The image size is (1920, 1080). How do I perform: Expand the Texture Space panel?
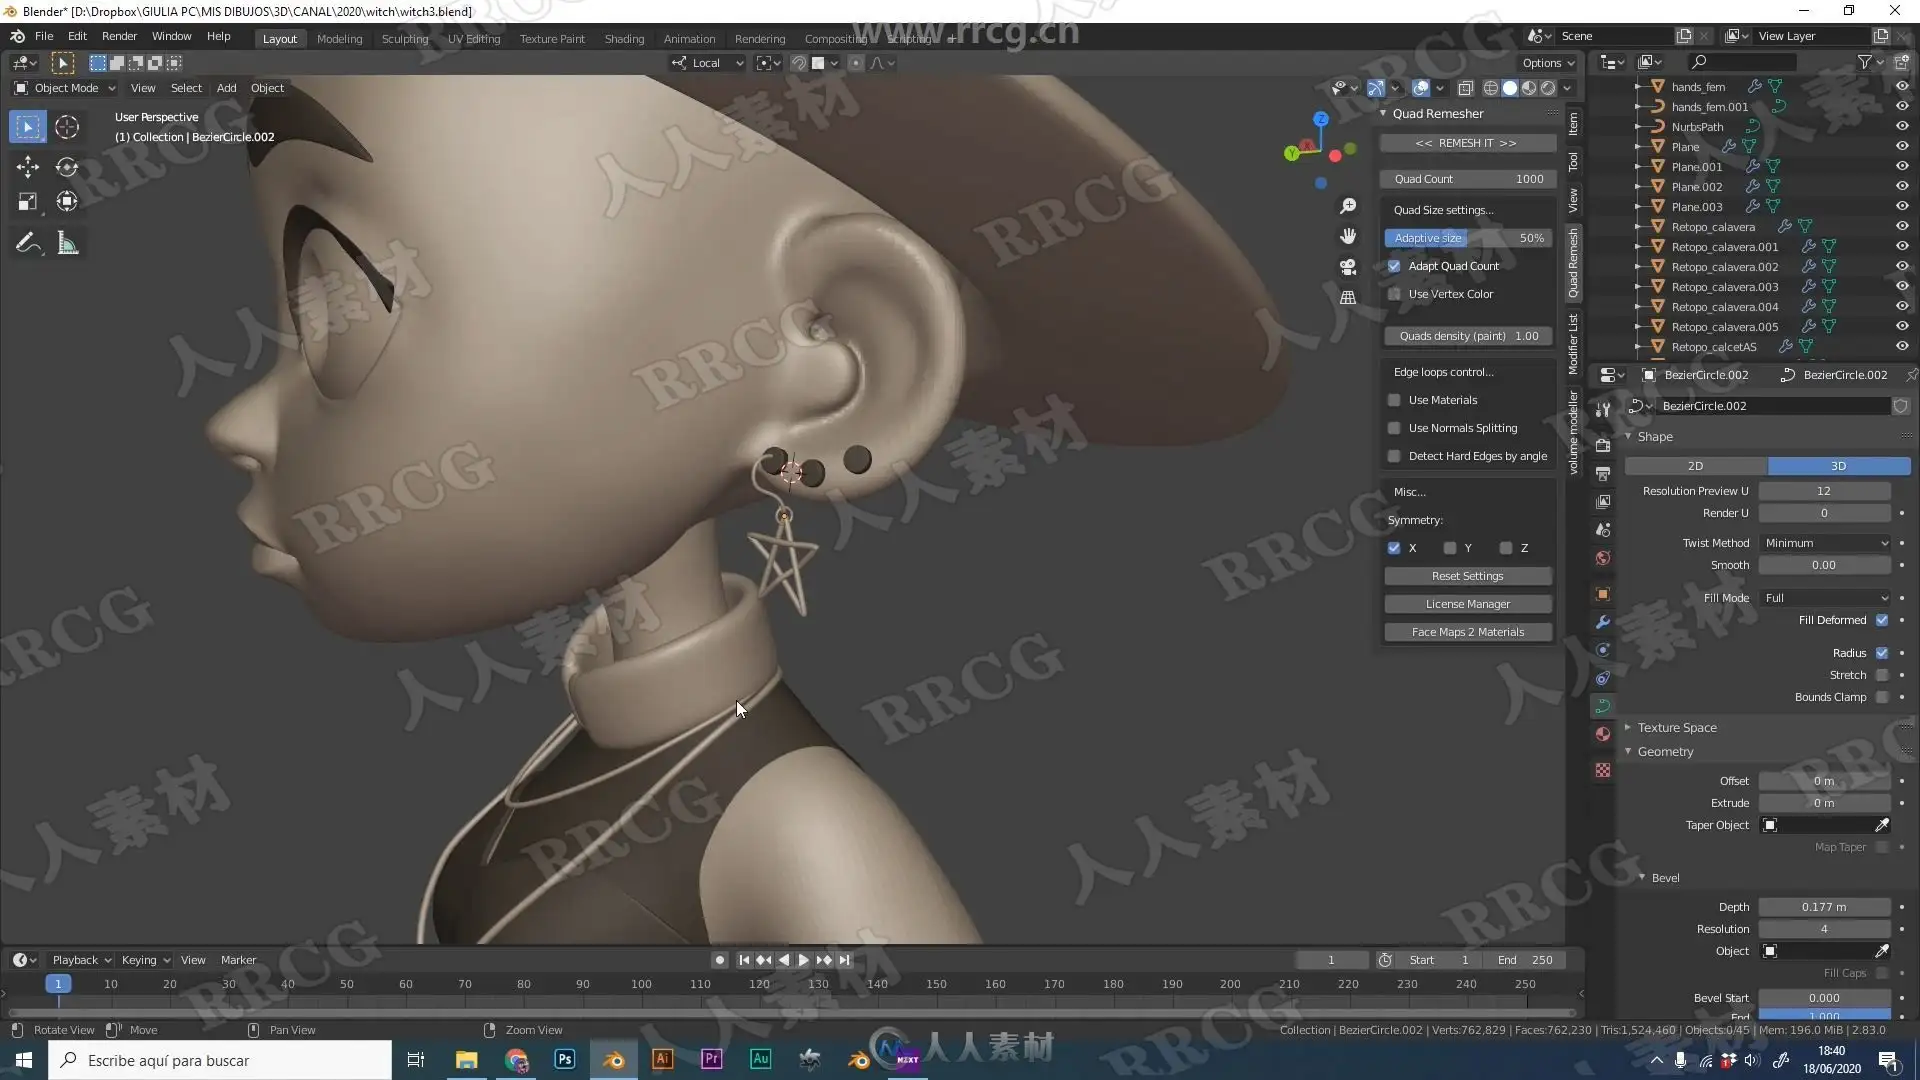[x=1677, y=728]
